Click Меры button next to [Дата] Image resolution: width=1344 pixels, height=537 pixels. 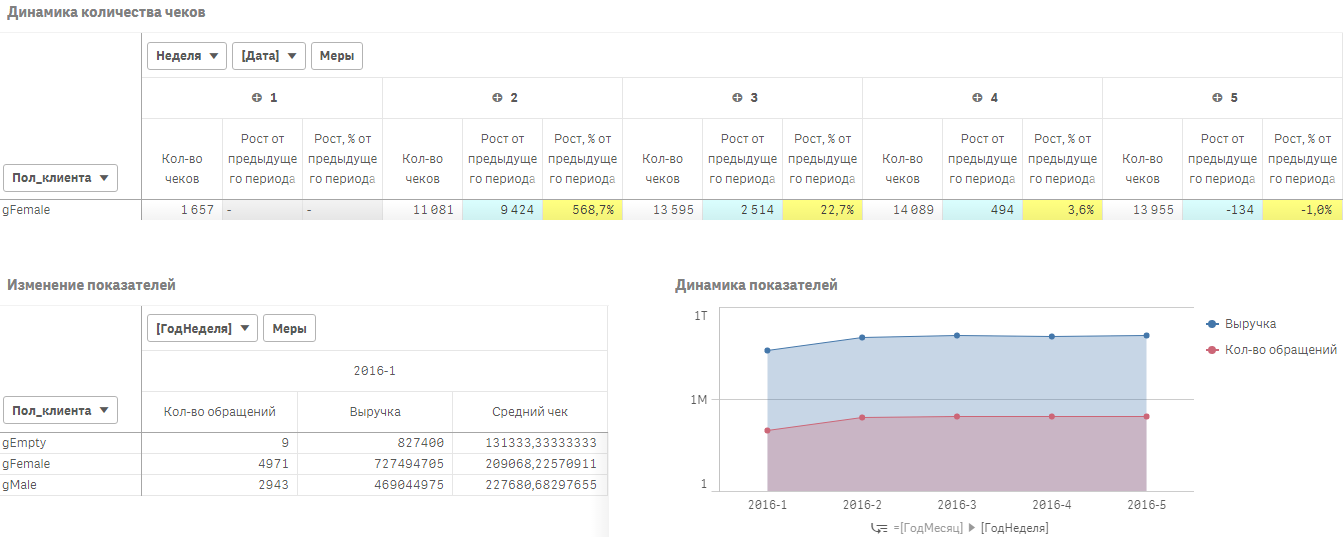[x=336, y=56]
